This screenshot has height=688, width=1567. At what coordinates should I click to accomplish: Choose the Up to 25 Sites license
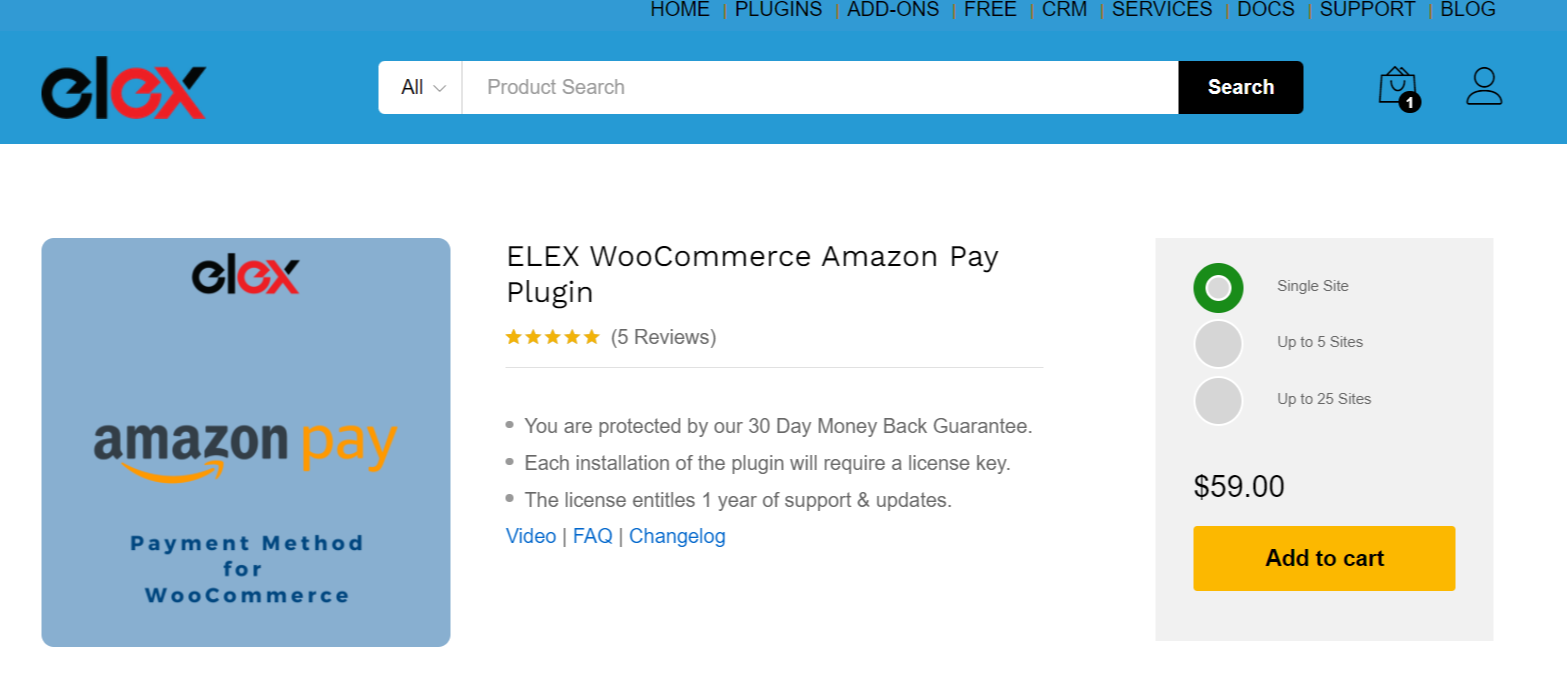1218,401
